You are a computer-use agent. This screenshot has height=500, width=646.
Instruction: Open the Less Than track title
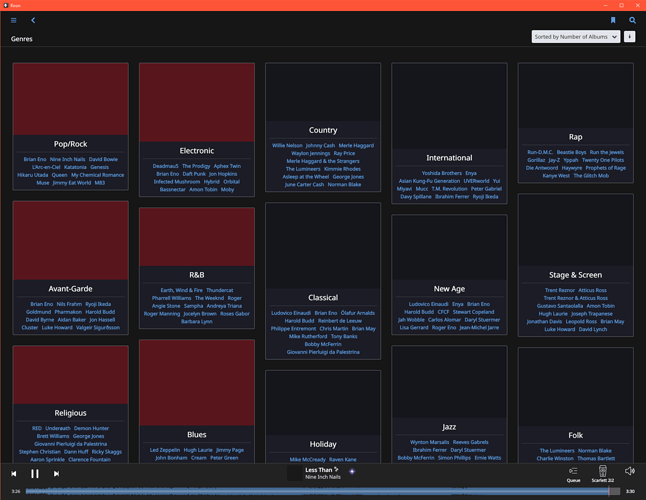(x=318, y=470)
